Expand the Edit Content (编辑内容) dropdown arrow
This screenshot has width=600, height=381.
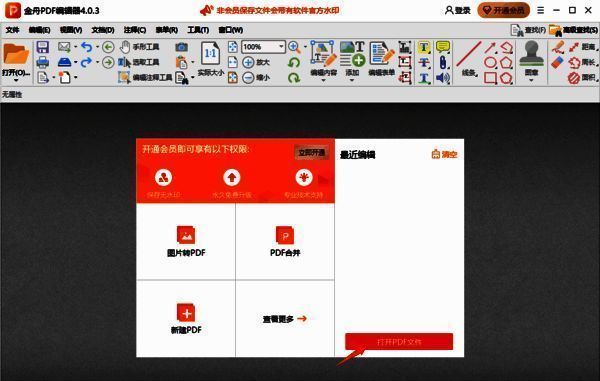coord(323,80)
